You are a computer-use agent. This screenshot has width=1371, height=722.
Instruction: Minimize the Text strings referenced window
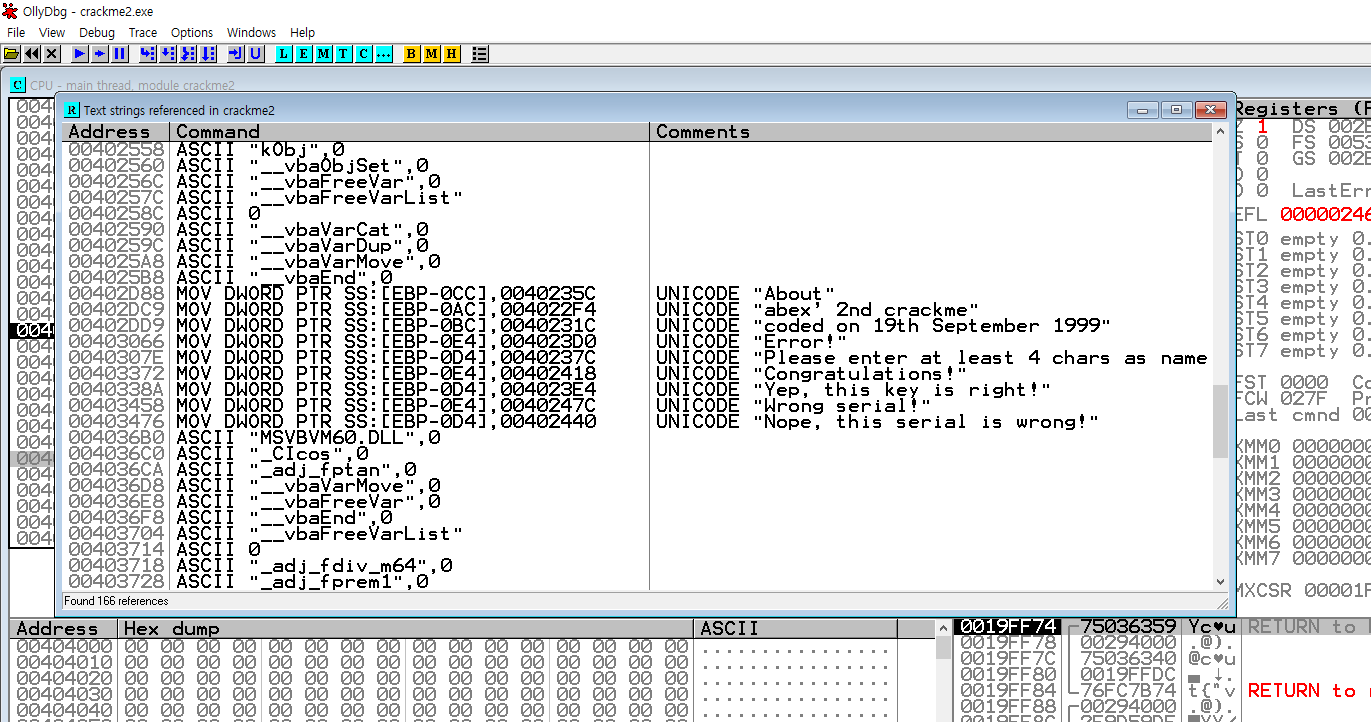tap(1143, 110)
